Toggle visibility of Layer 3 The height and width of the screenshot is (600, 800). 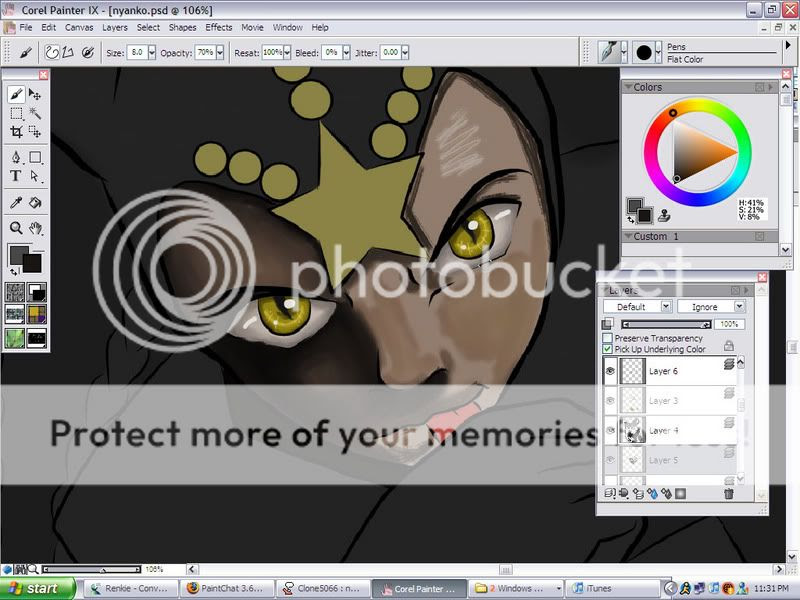(610, 401)
